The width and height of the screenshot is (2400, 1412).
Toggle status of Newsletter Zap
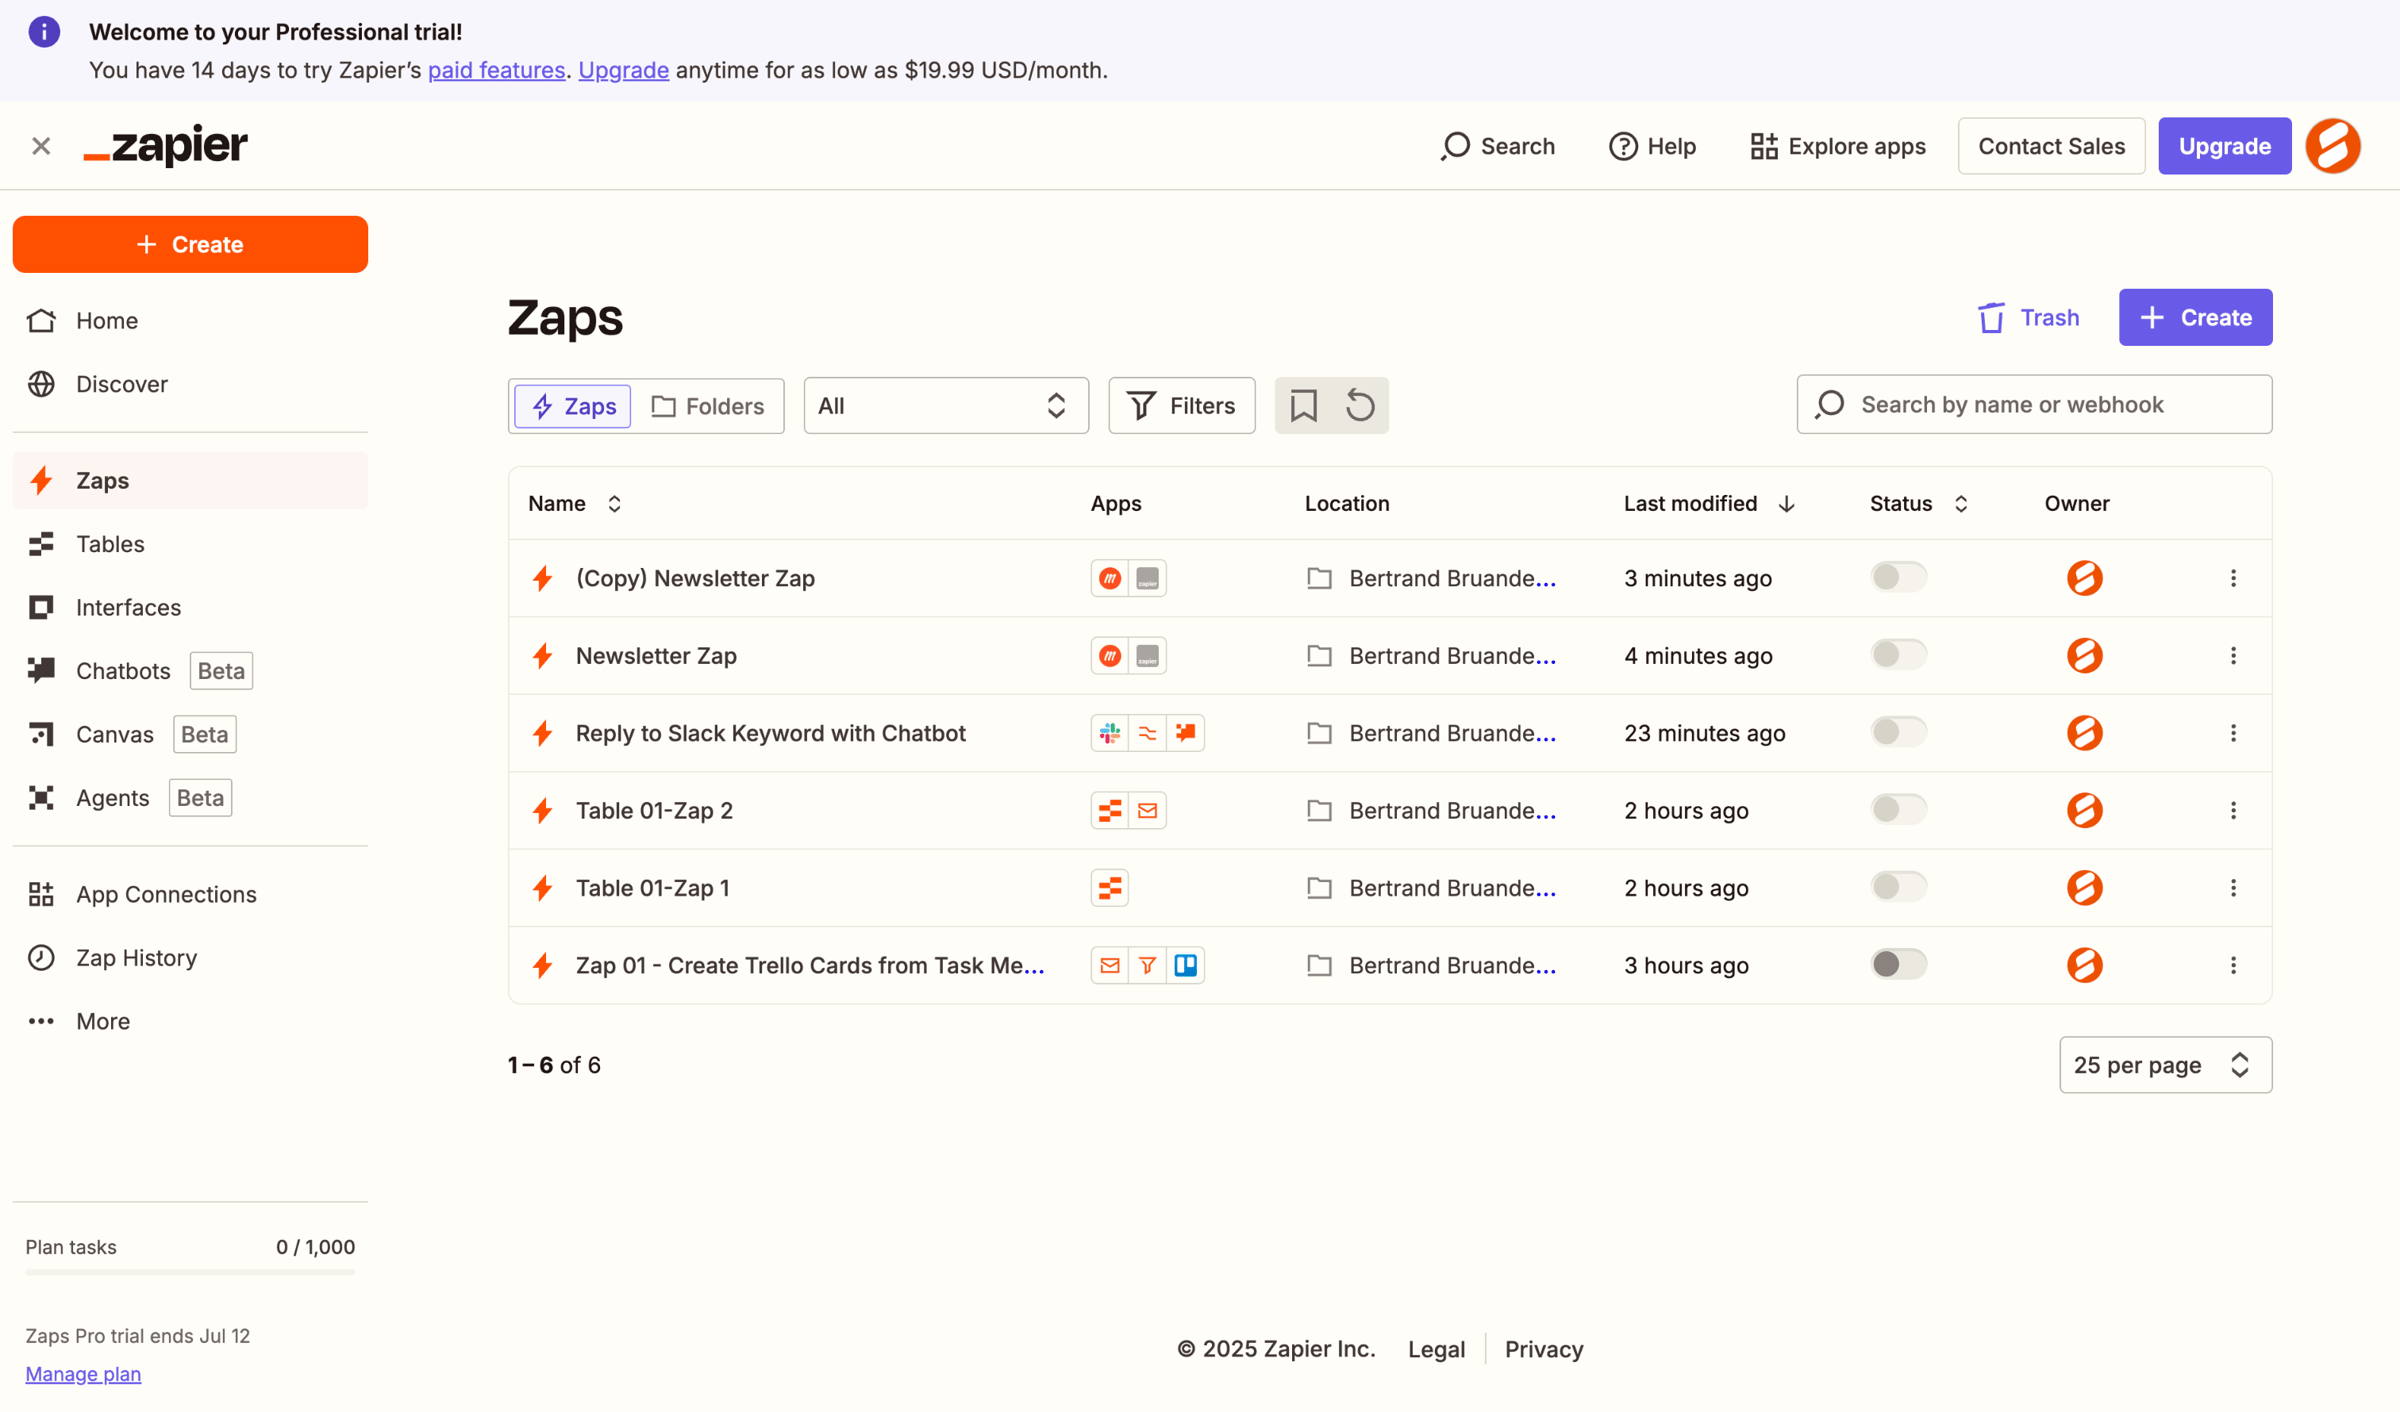pyautogui.click(x=1897, y=655)
